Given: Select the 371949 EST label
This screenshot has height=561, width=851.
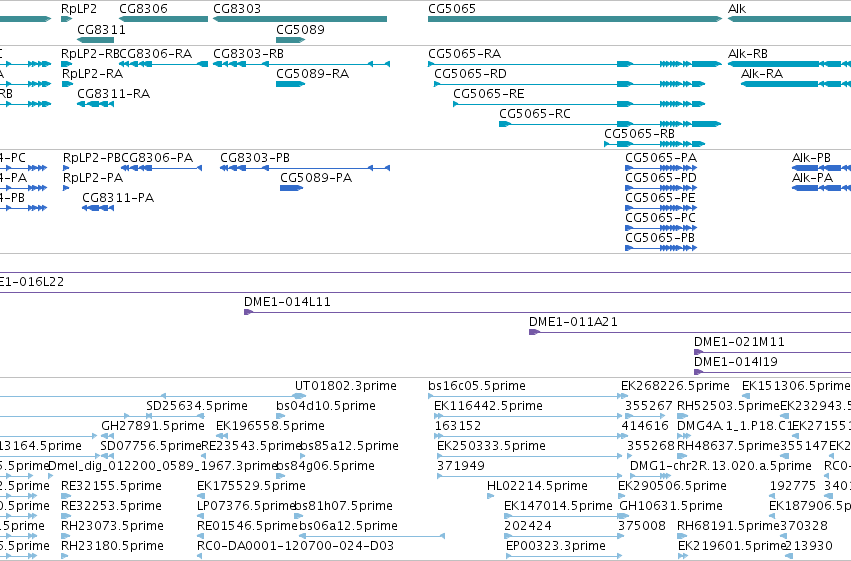Looking at the screenshot, I should (461, 467).
